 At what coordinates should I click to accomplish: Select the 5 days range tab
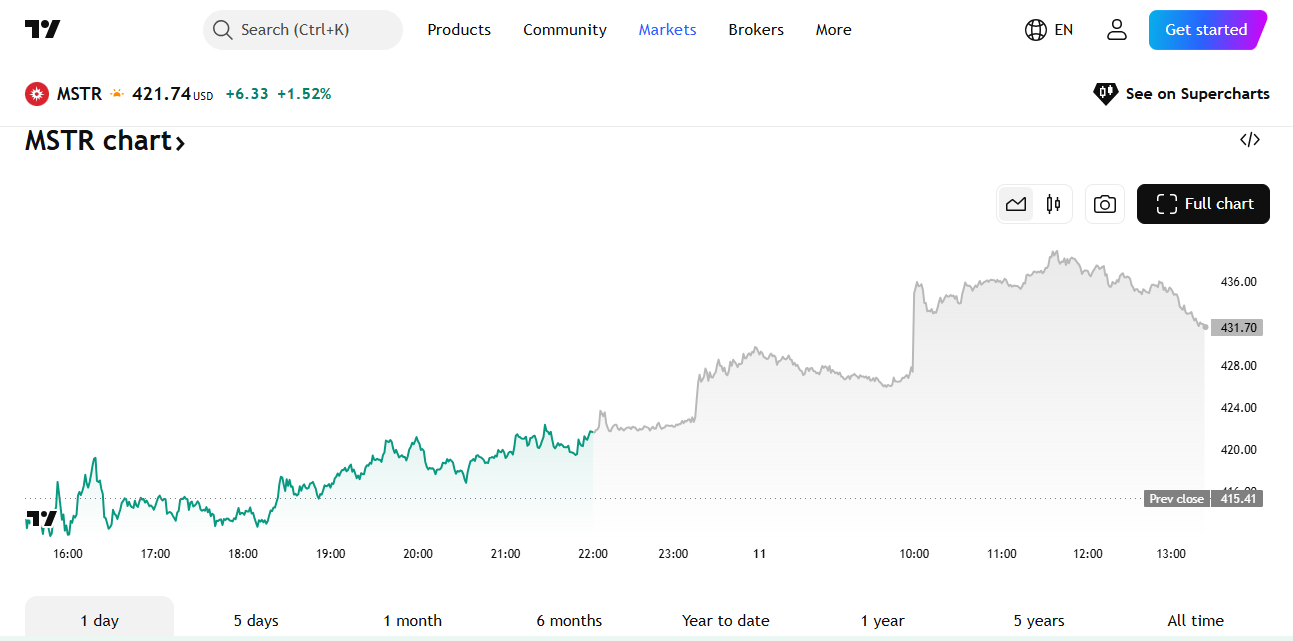click(x=256, y=620)
